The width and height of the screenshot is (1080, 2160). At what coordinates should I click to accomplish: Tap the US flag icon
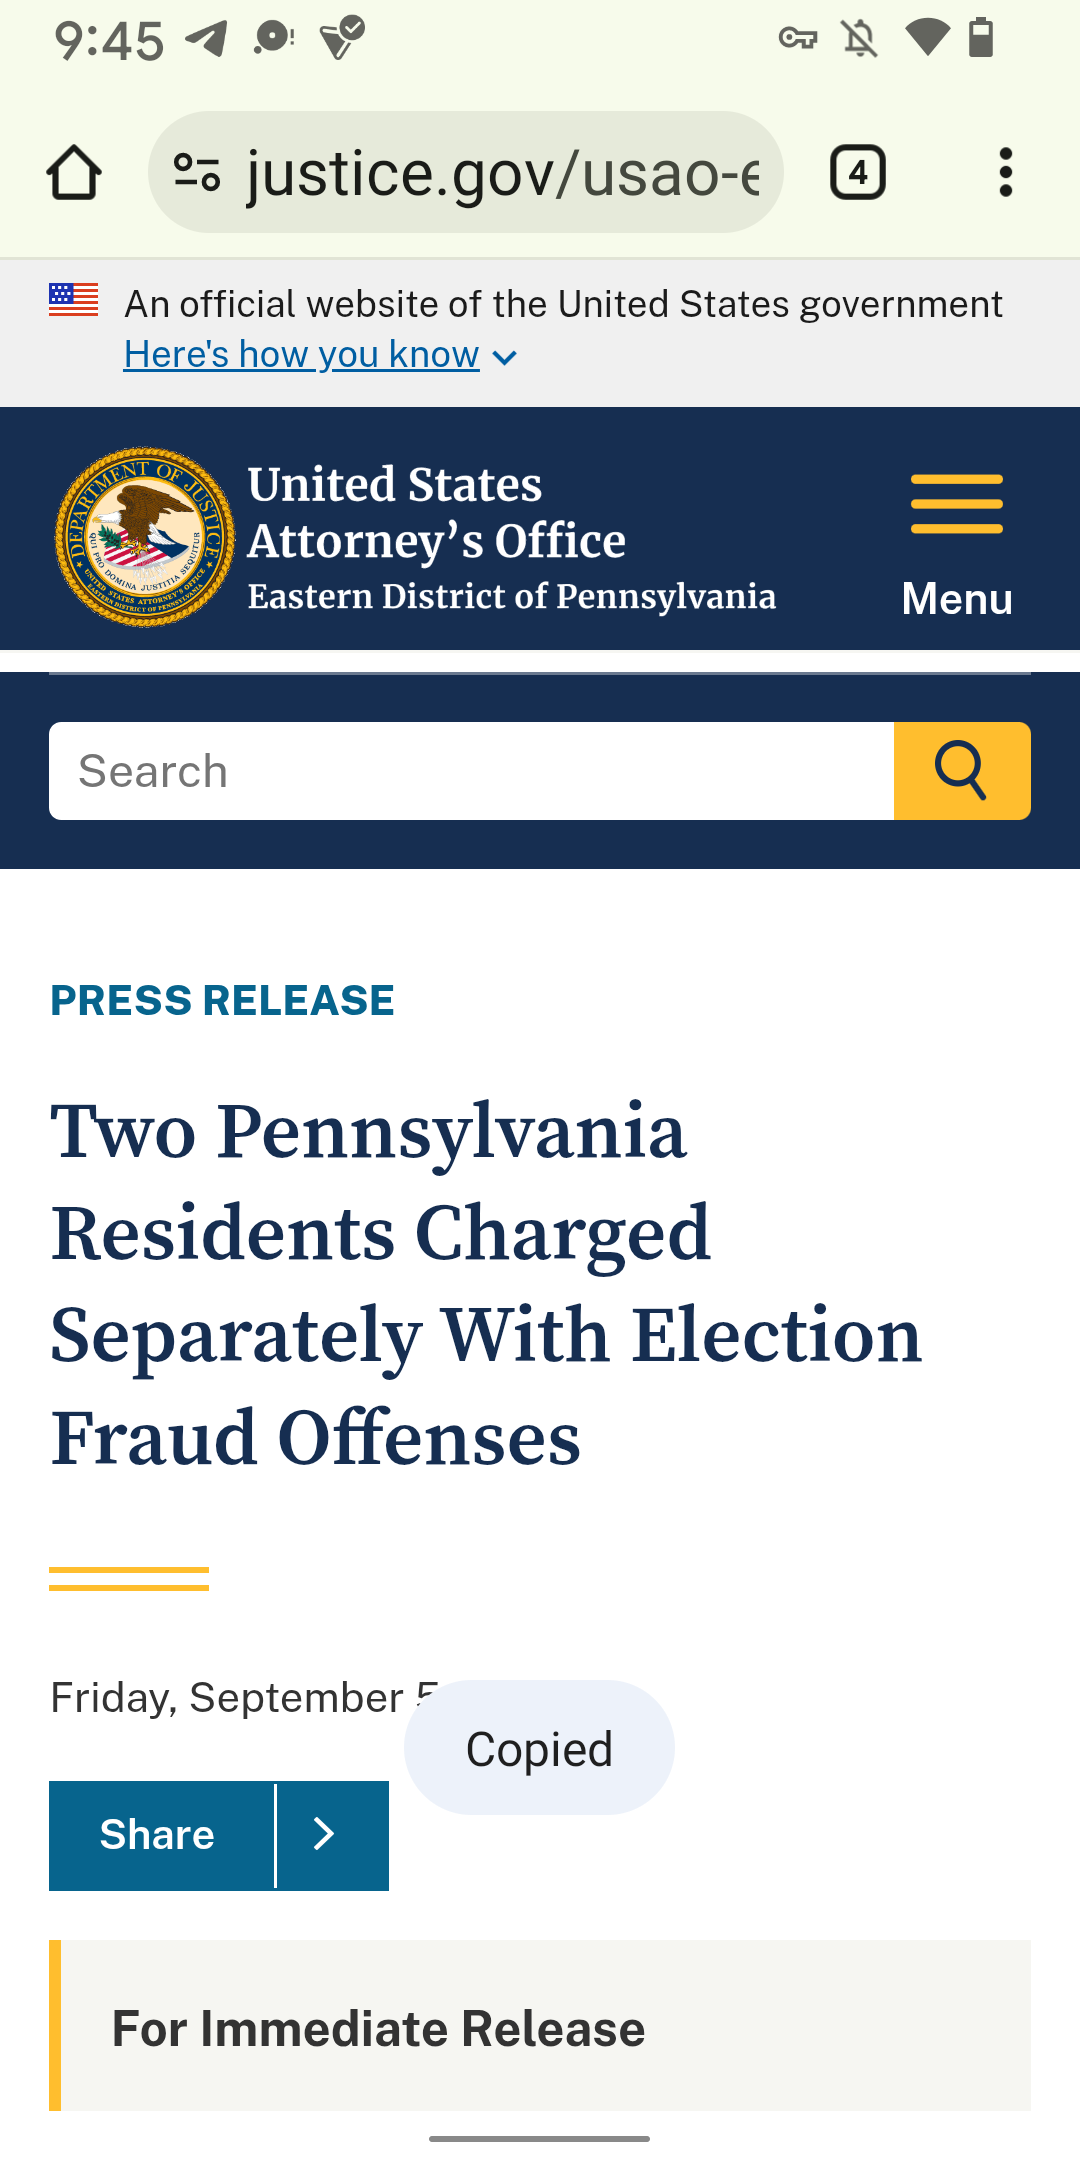click(x=74, y=299)
